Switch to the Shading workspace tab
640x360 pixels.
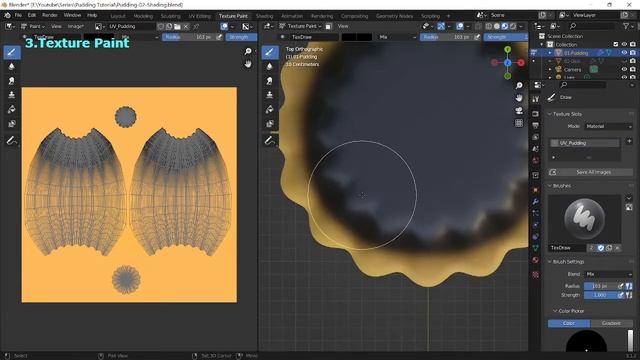point(264,16)
